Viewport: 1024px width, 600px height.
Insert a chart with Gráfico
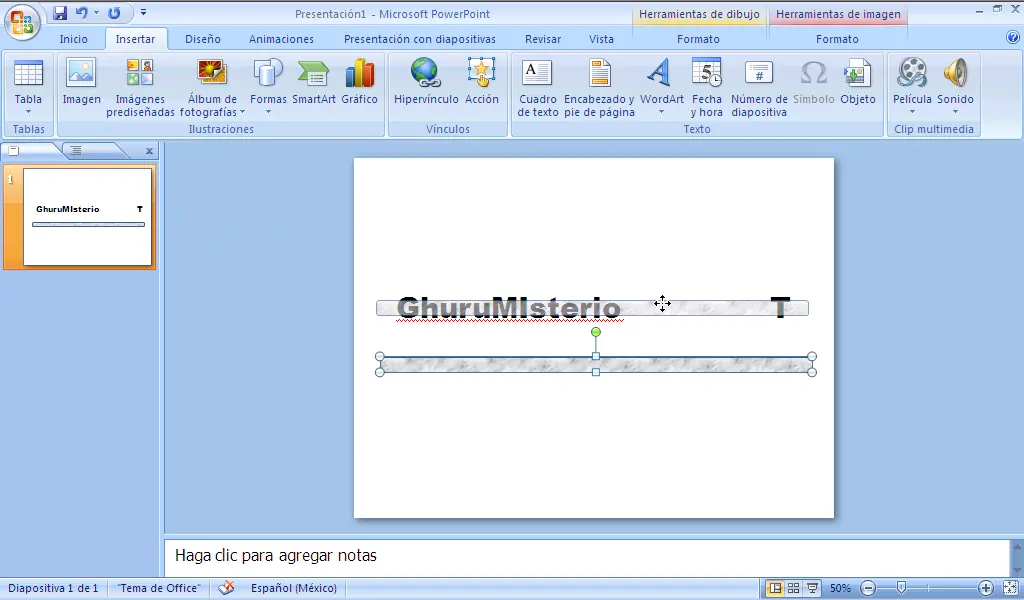pos(359,82)
